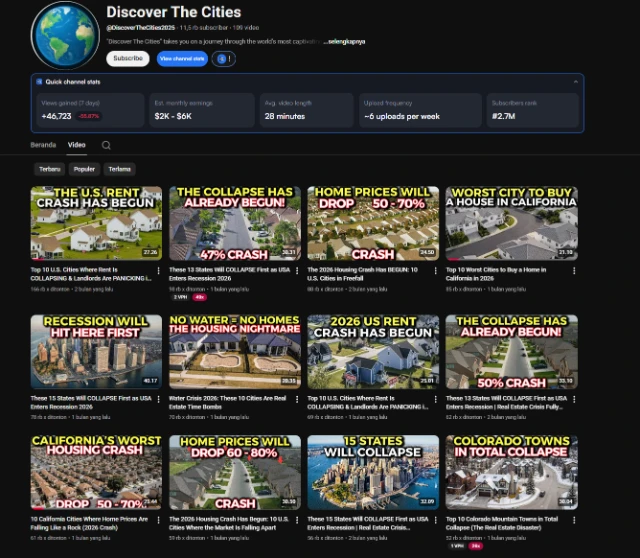Filter videos by Populer chip

(x=84, y=169)
